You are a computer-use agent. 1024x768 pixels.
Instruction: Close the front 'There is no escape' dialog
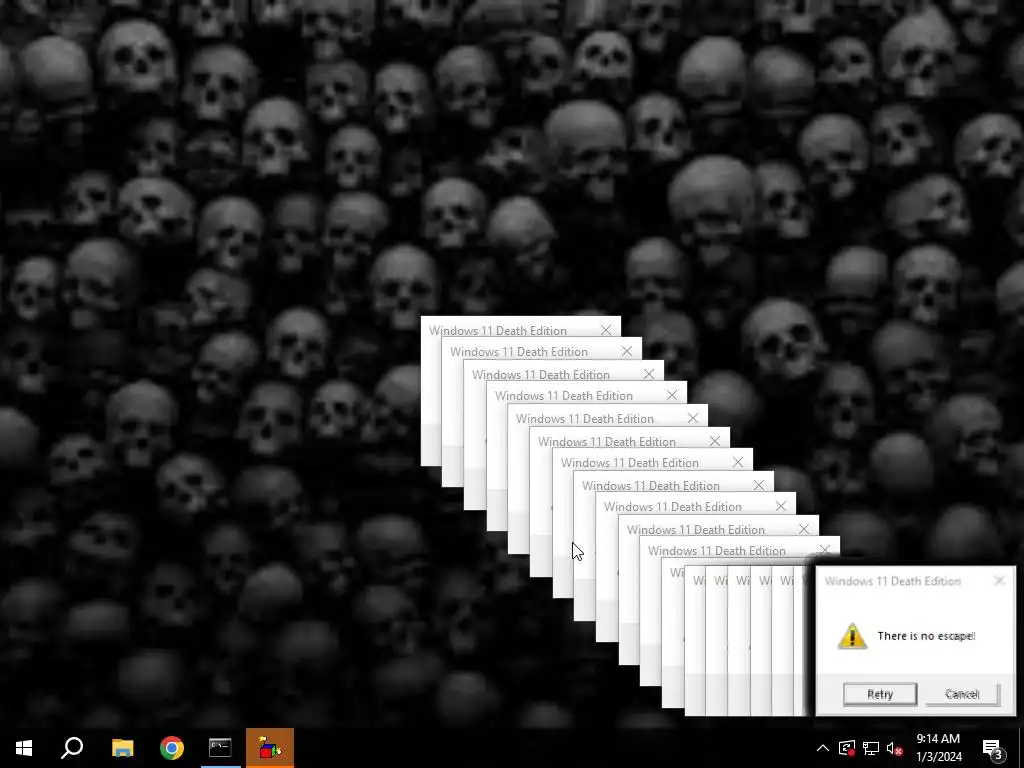click(999, 581)
